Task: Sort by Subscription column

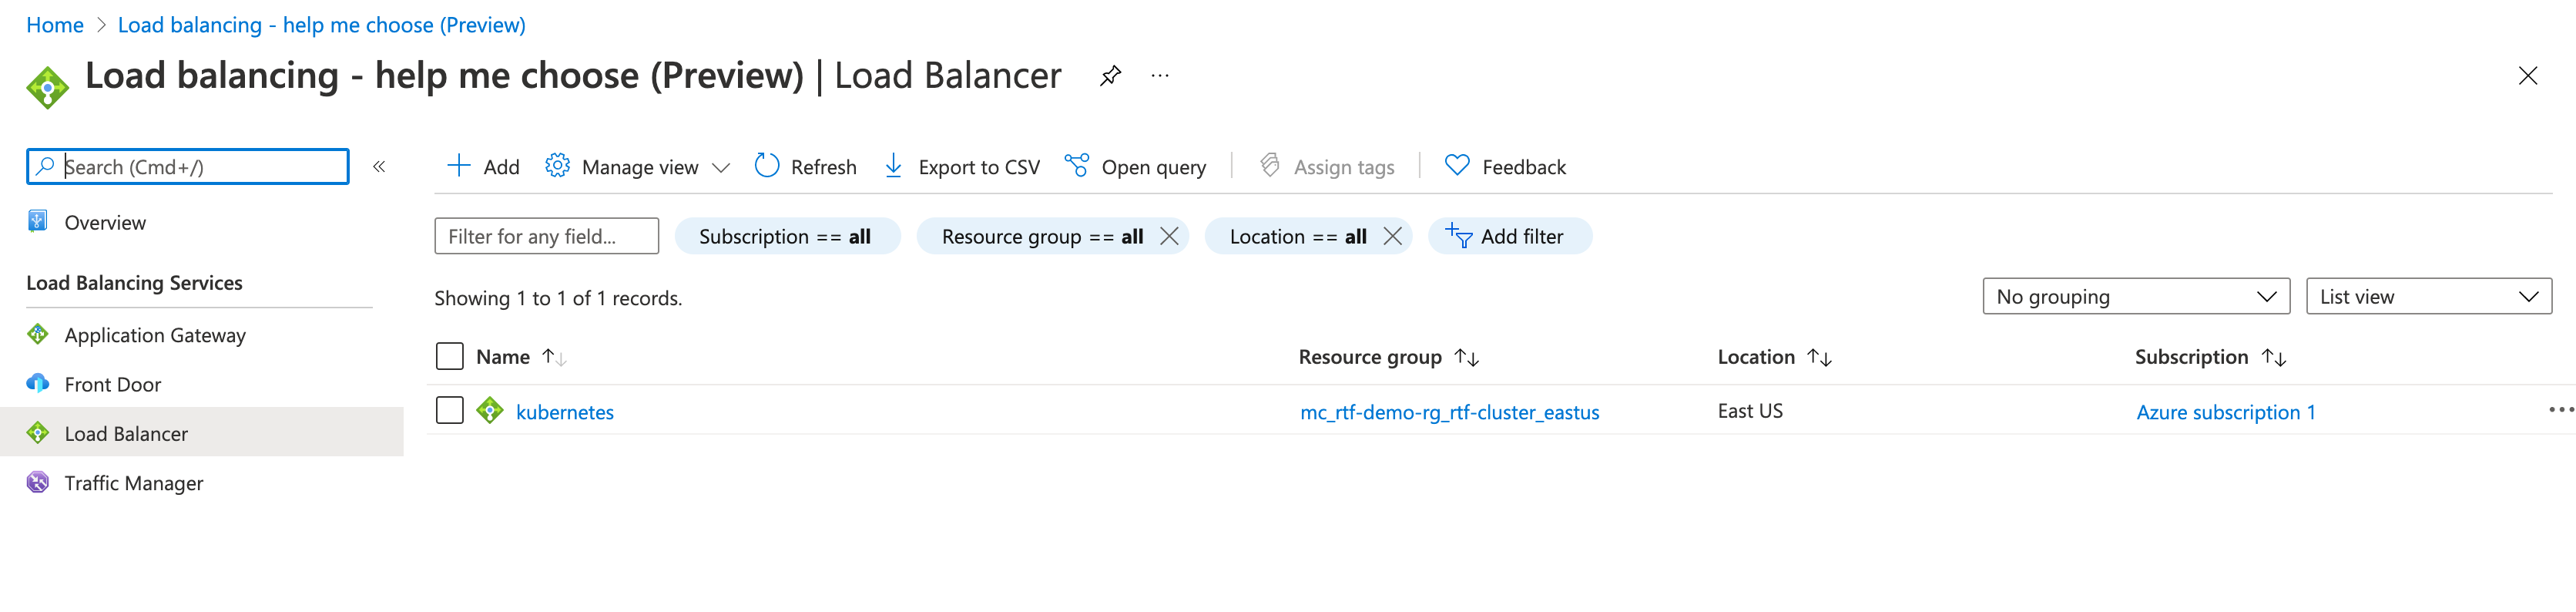Action: click(x=2211, y=357)
